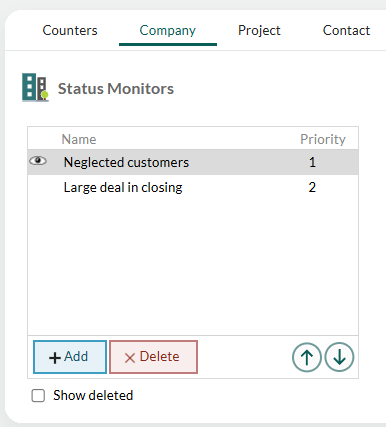Toggle the eye icon for Neglected customers
The image size is (386, 427).
(x=38, y=161)
